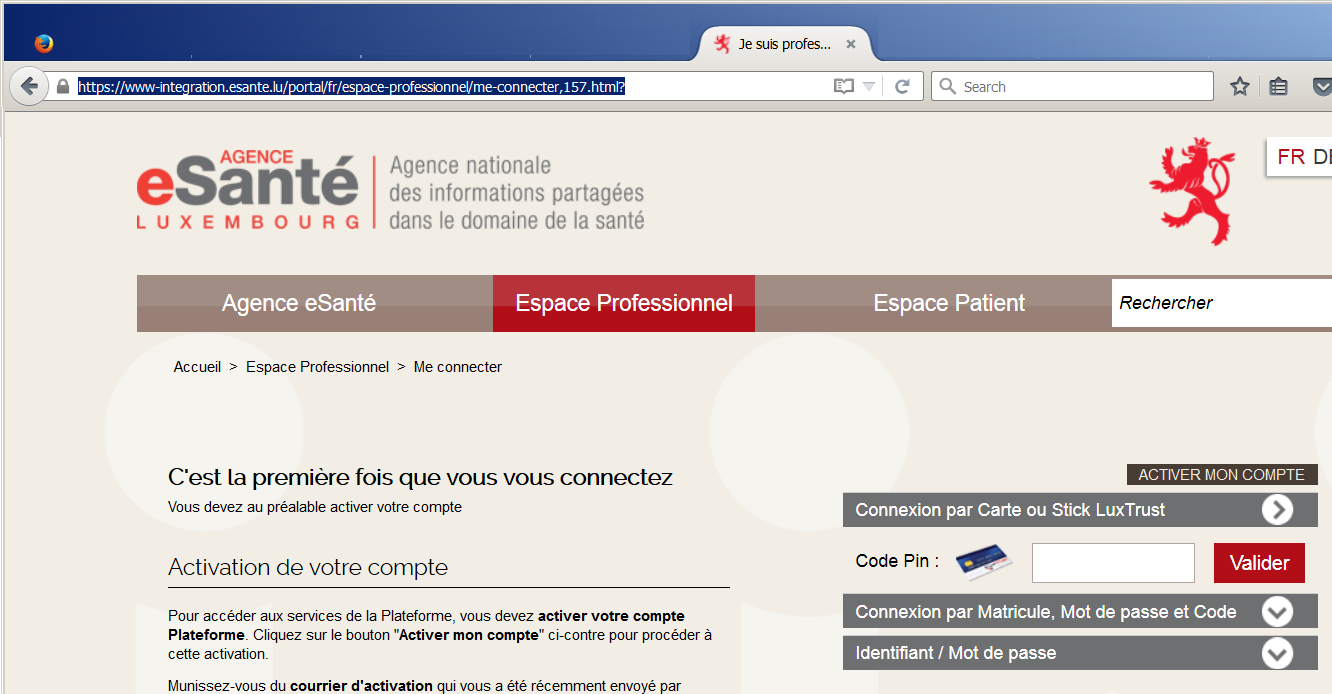This screenshot has height=694, width=1332.
Task: Click the browser back arrow button
Action: pos(29,87)
